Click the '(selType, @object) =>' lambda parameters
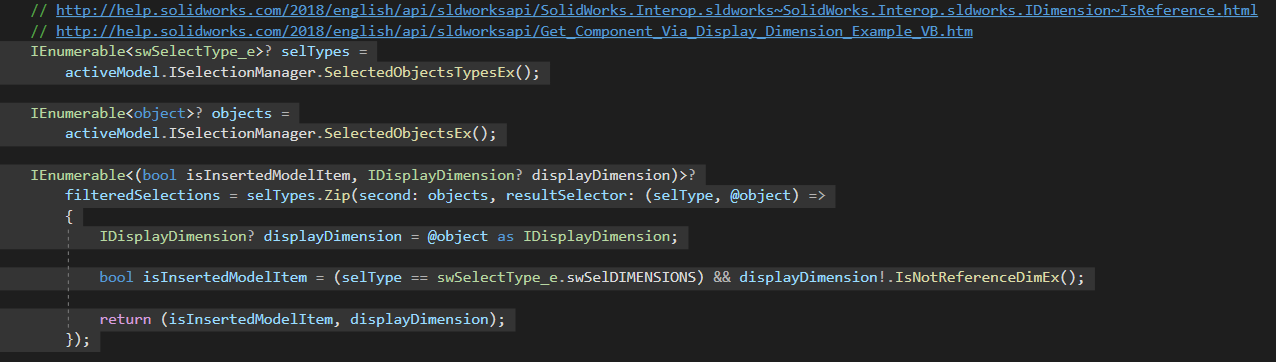The height and width of the screenshot is (362, 1276). (735, 195)
